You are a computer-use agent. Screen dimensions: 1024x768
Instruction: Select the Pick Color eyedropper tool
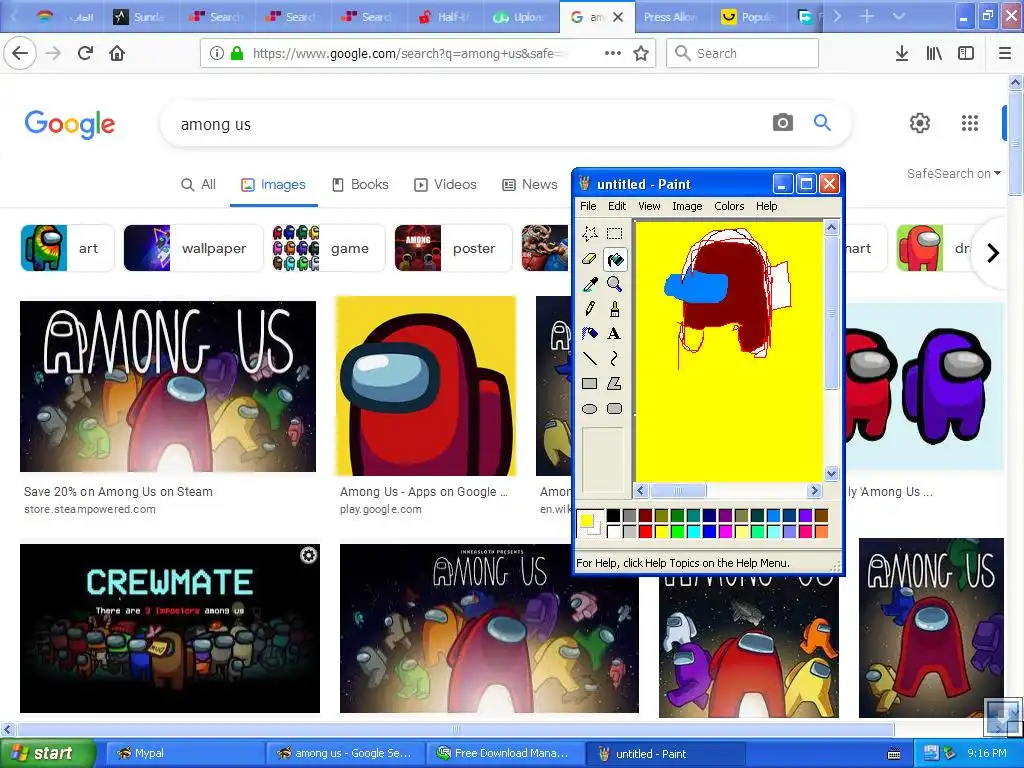coord(589,284)
